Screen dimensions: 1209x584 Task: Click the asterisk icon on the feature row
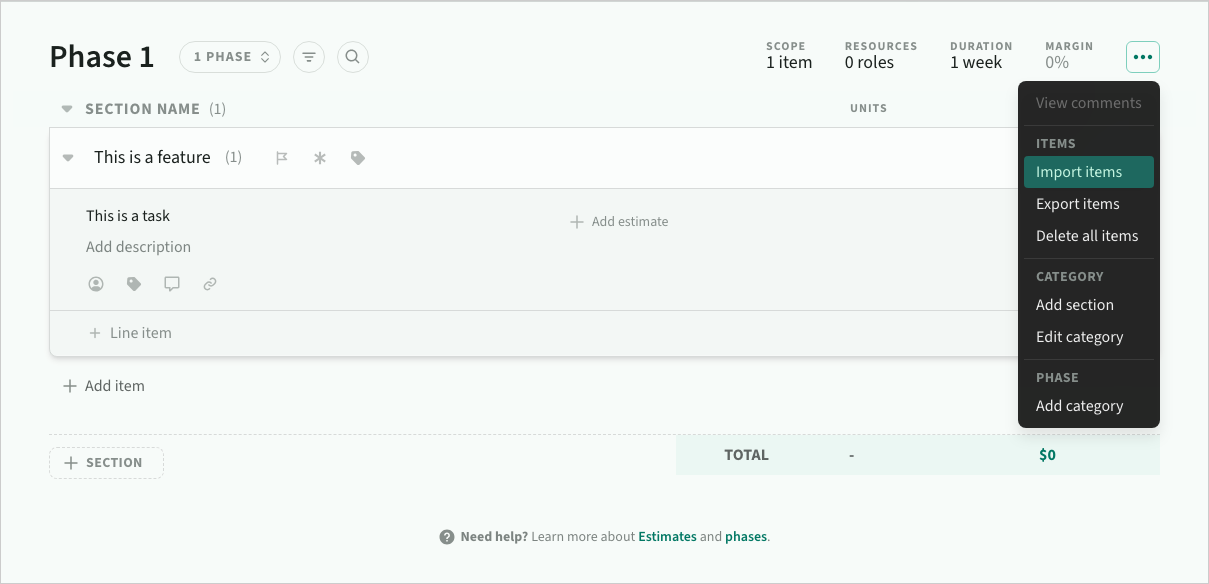pos(320,158)
